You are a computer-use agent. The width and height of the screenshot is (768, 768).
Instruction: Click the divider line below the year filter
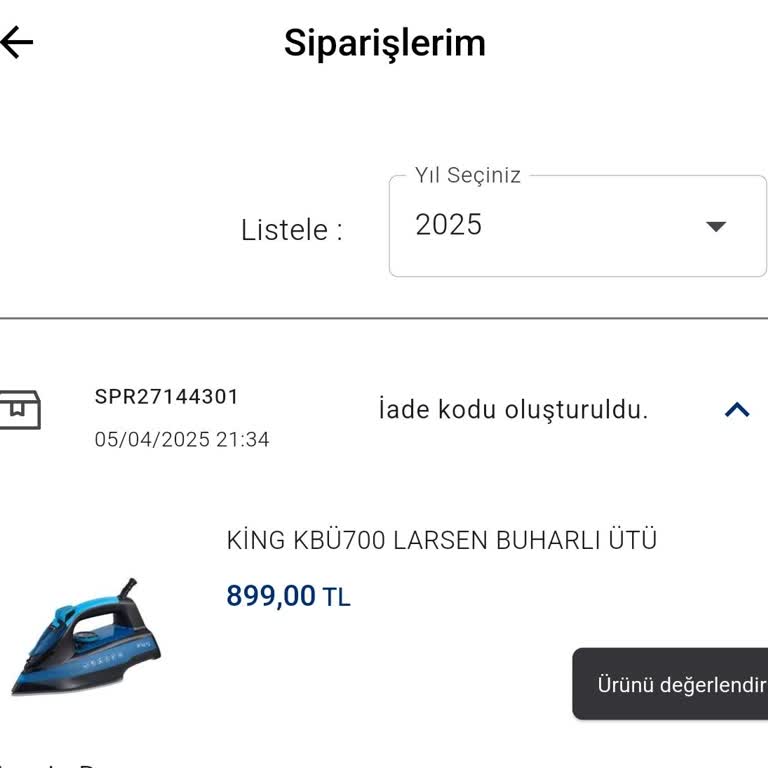point(384,318)
